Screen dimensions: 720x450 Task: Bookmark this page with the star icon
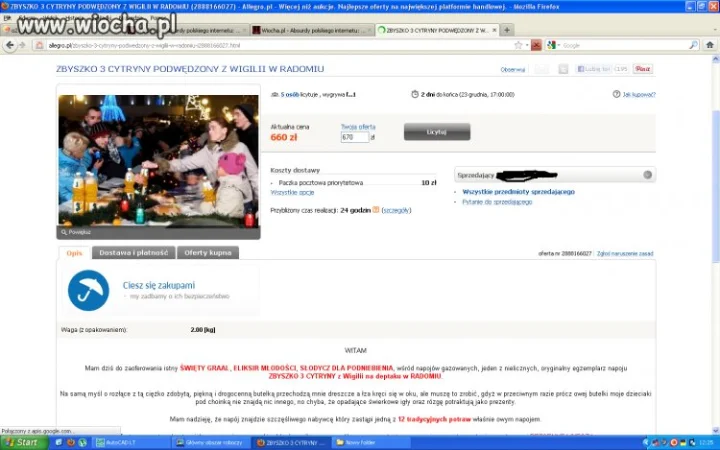point(518,45)
